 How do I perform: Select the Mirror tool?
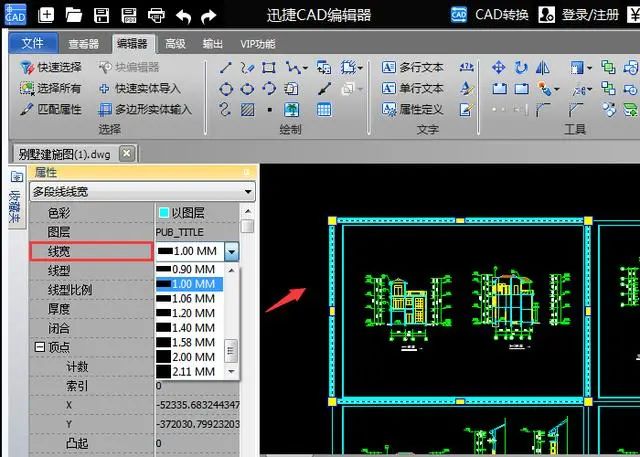(543, 67)
